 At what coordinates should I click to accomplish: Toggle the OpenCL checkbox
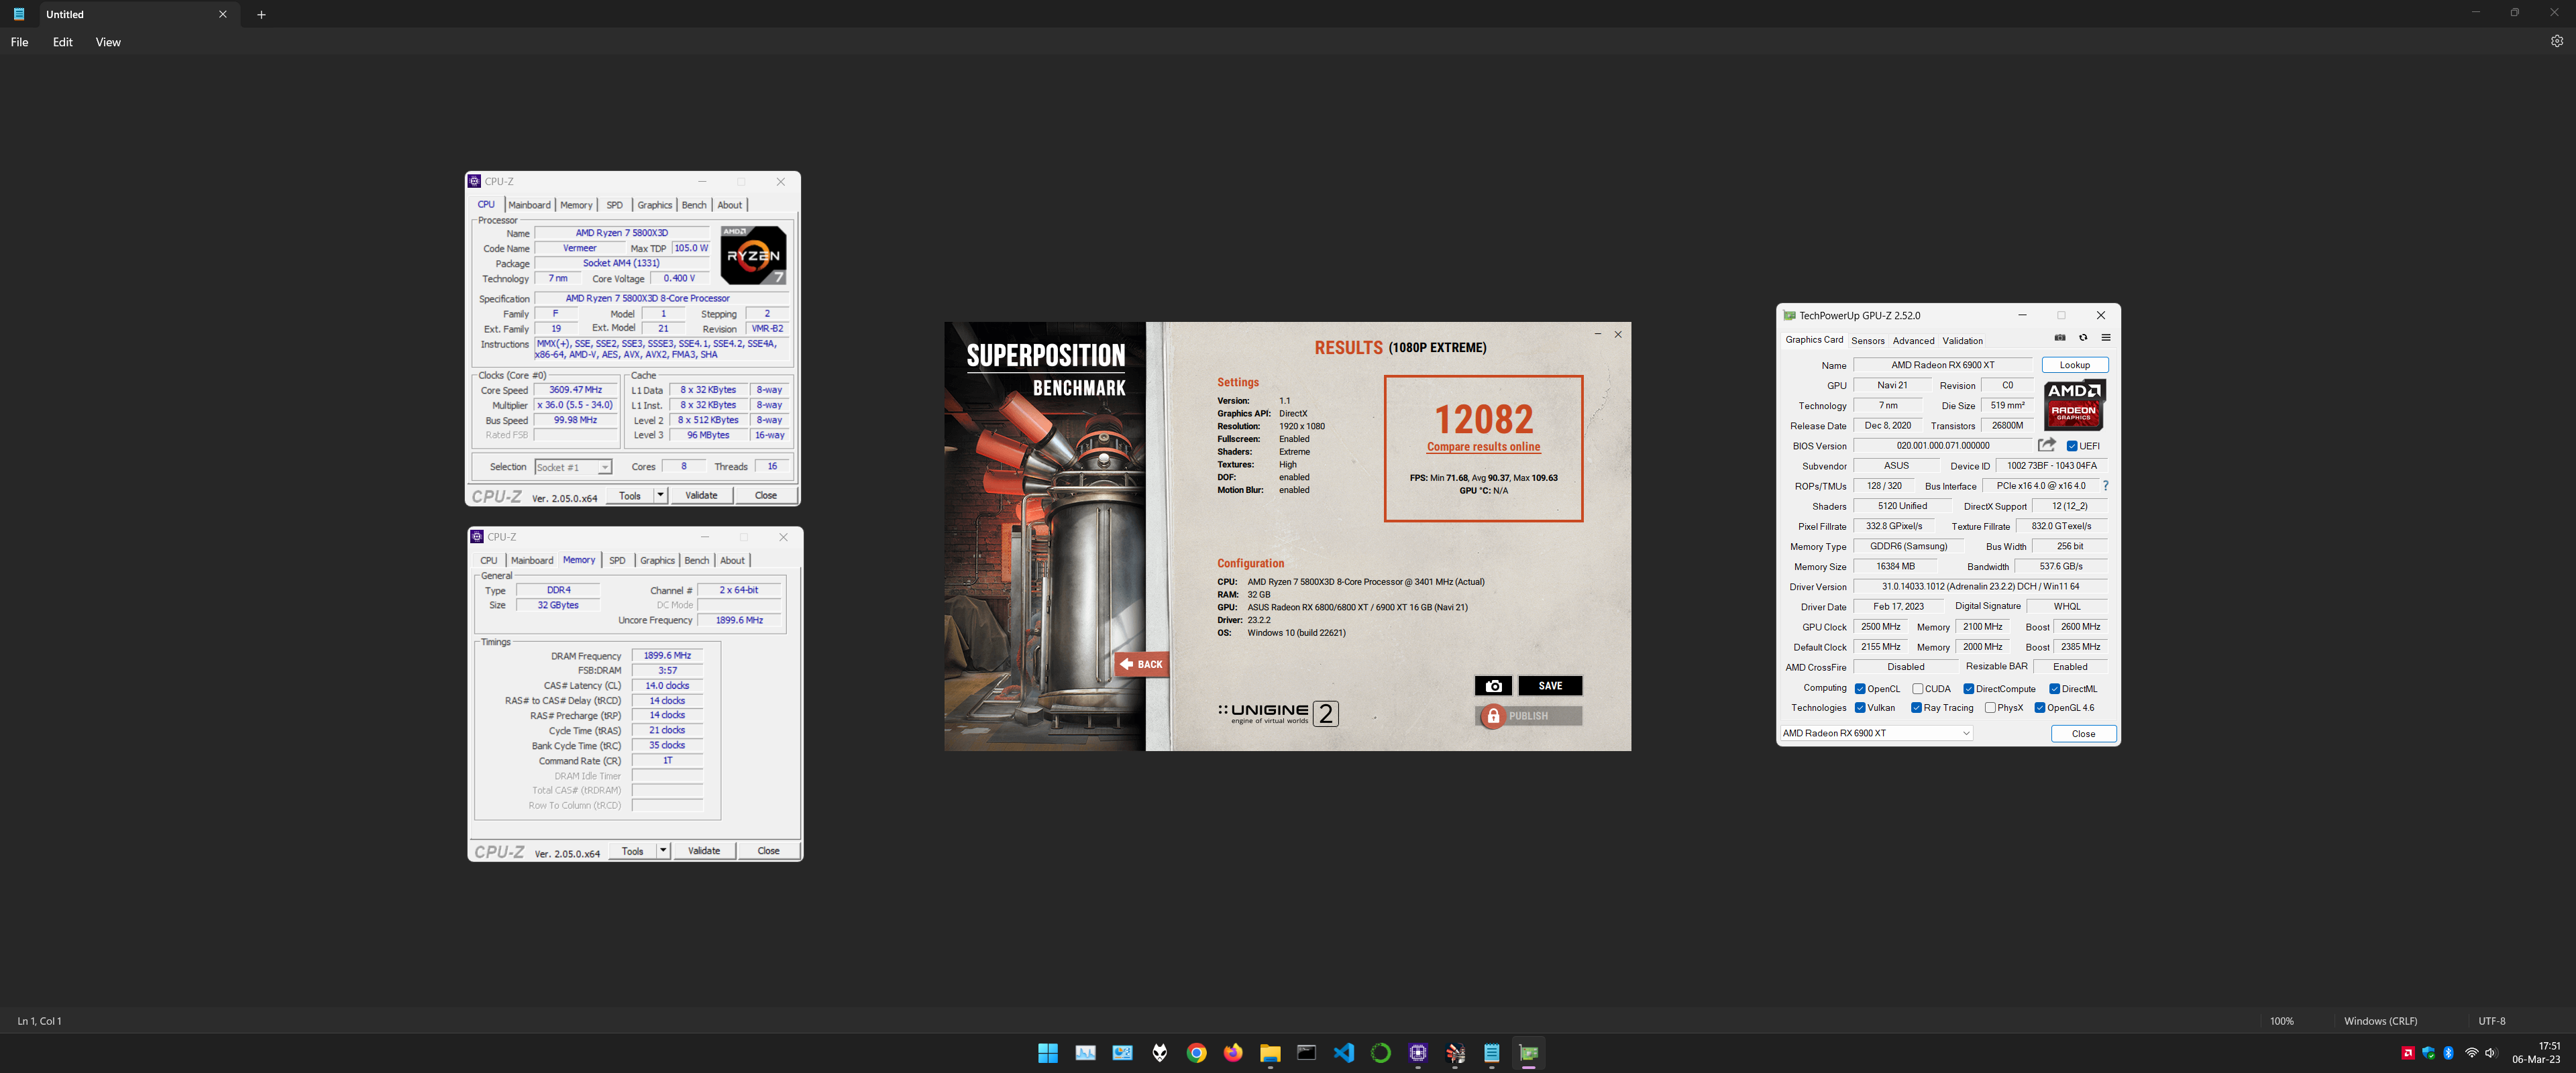point(1860,689)
